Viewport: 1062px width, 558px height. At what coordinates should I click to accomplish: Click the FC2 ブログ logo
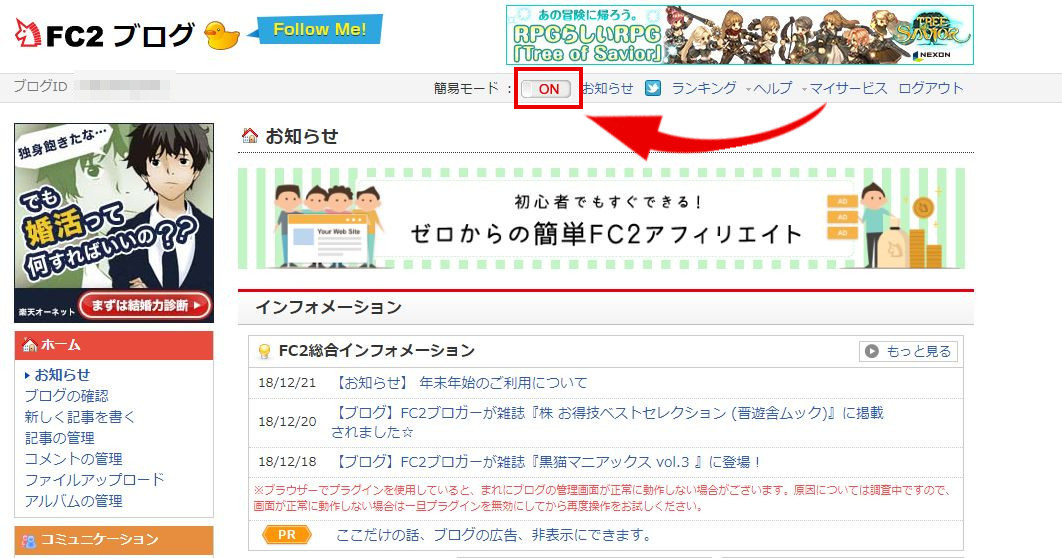[x=105, y=35]
